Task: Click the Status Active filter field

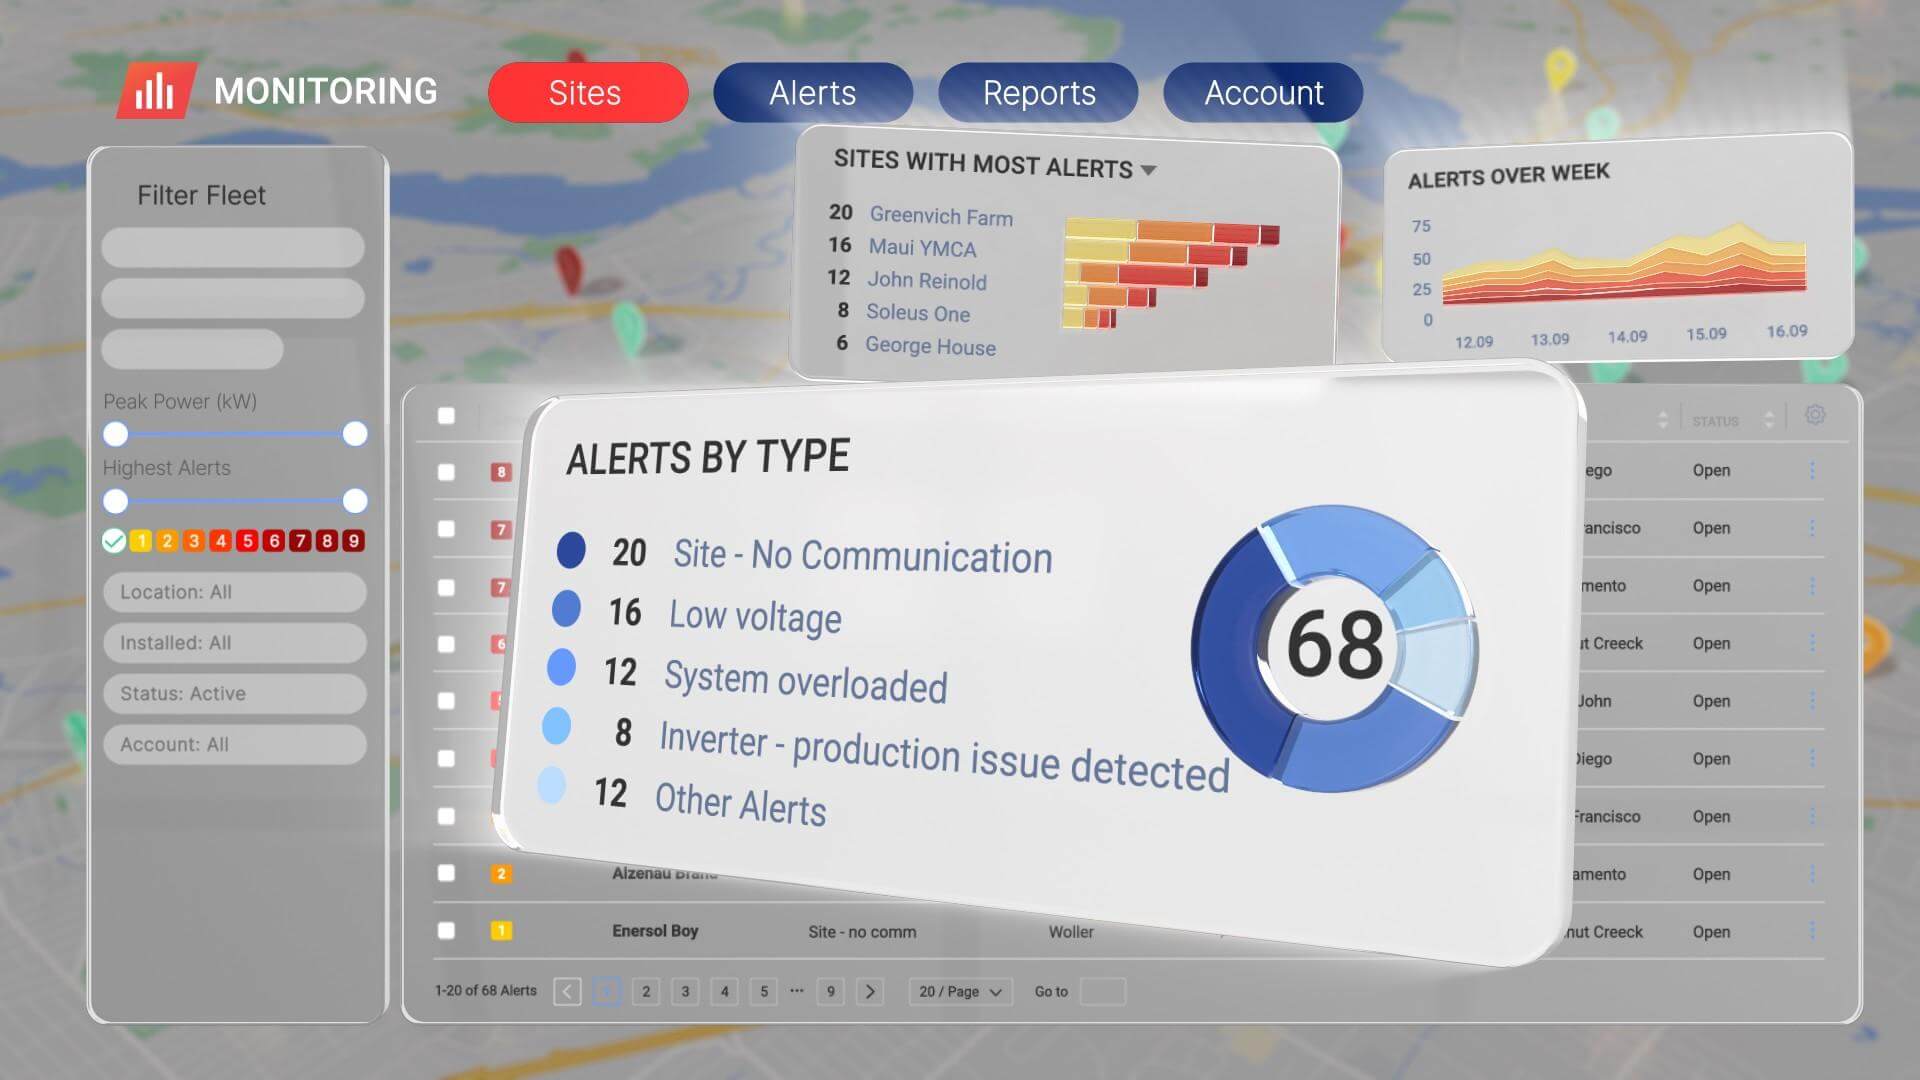Action: point(235,692)
